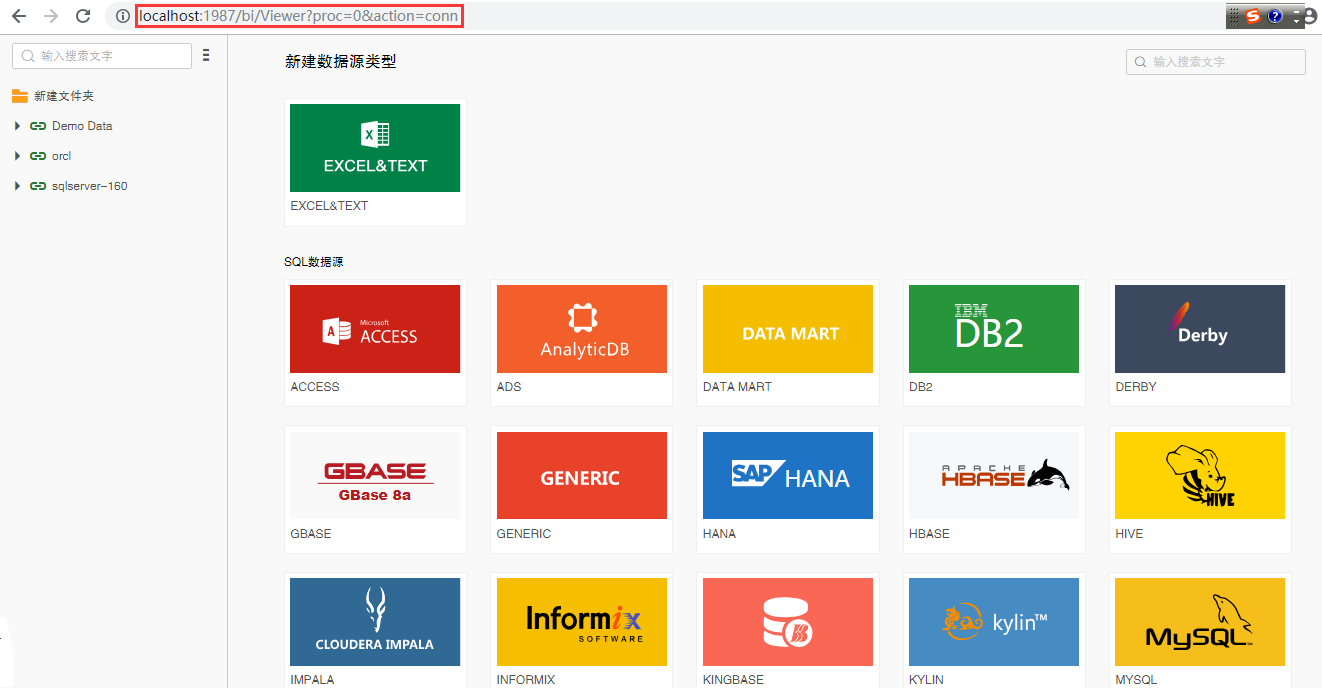Viewport: 1322px width, 688px height.
Task: Choose the Microsoft ACCESS data source
Action: coord(375,329)
